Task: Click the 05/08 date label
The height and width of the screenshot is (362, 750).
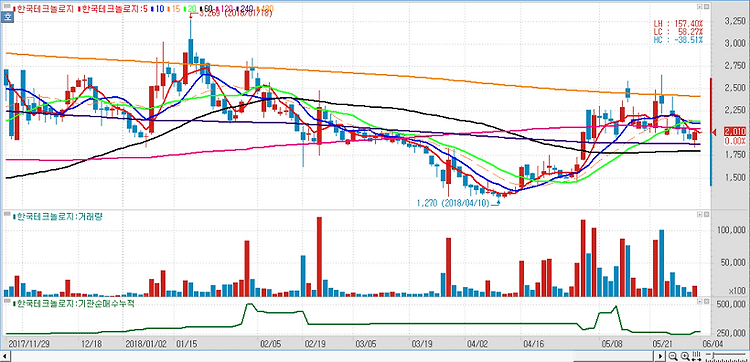Action: (611, 343)
